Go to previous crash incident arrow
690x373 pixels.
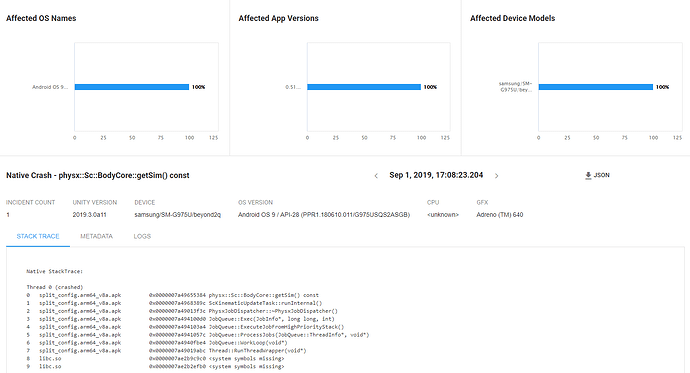pos(376,176)
